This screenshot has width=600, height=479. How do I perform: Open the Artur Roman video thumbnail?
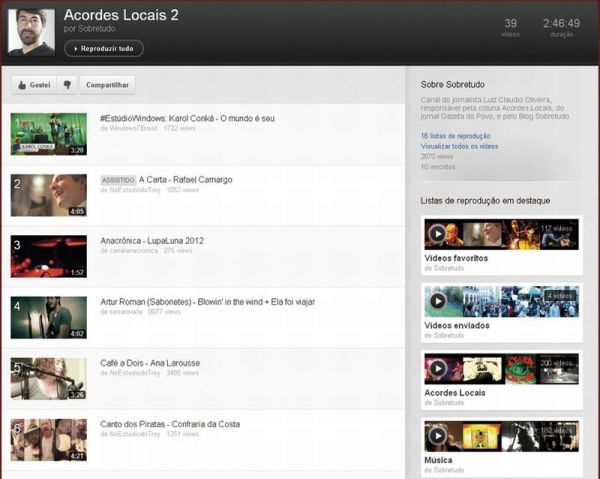click(x=49, y=318)
